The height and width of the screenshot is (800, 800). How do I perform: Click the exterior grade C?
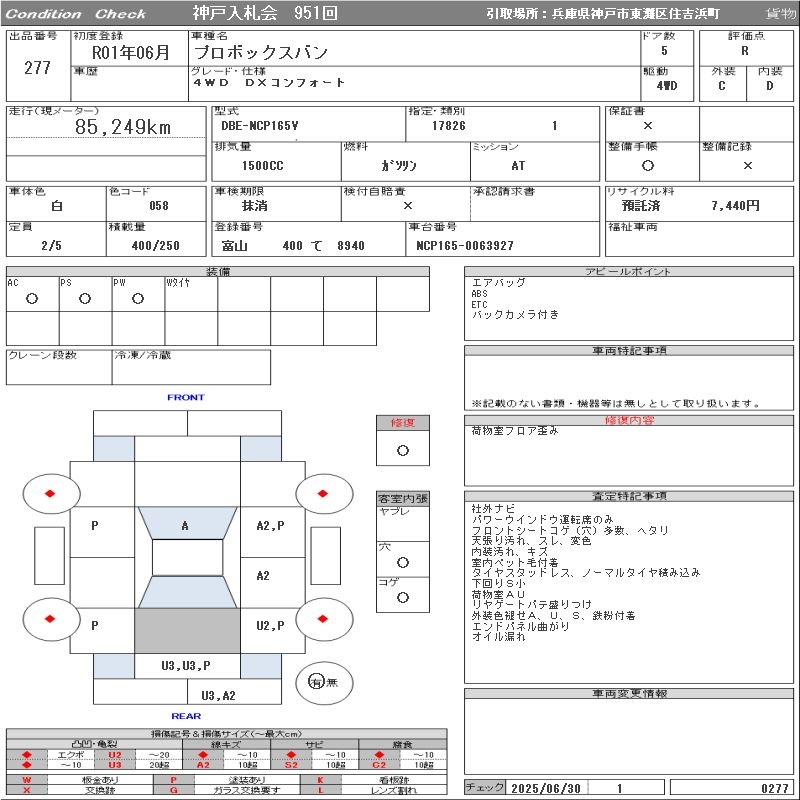tap(721, 86)
